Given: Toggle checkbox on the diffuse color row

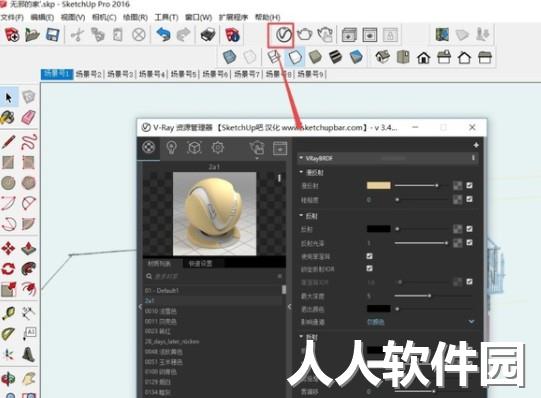Looking at the screenshot, I should pyautogui.click(x=469, y=186).
